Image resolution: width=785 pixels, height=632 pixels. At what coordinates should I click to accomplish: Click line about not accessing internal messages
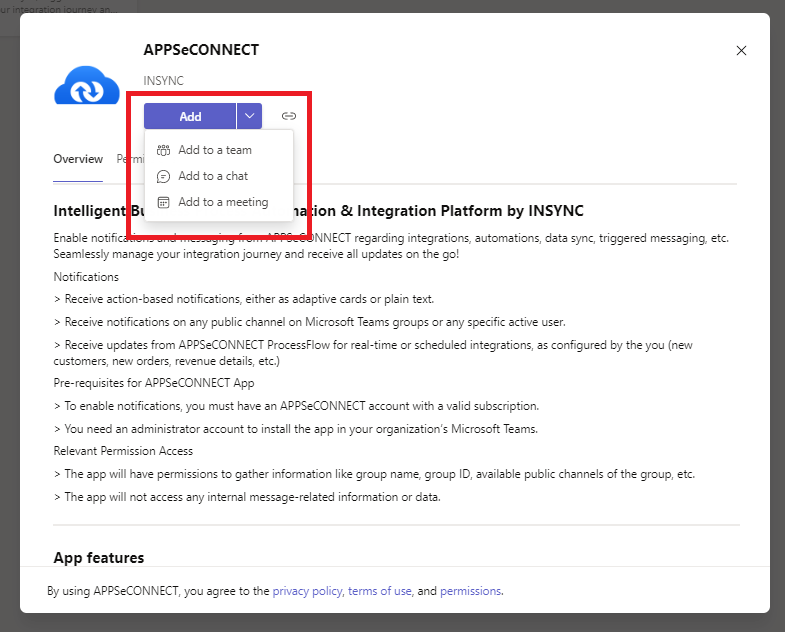(x=247, y=497)
